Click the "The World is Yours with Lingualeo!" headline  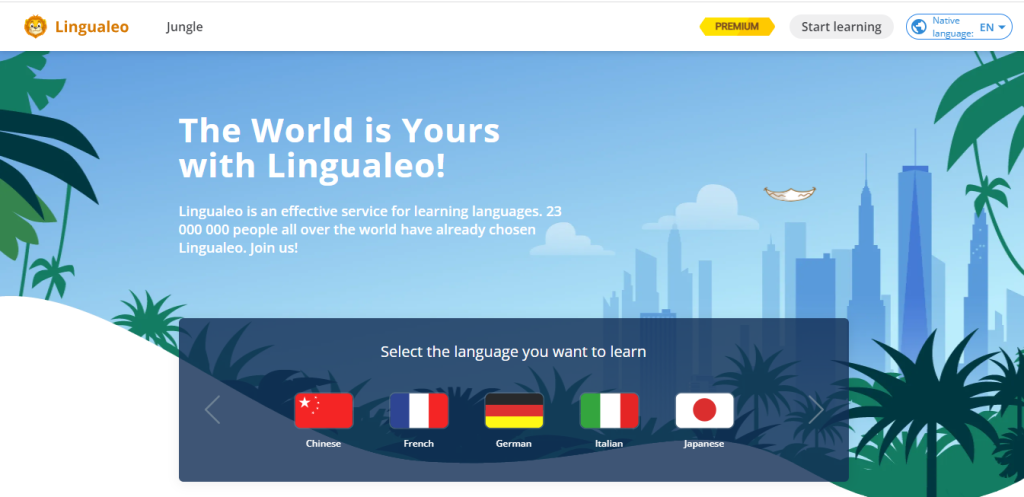340,148
